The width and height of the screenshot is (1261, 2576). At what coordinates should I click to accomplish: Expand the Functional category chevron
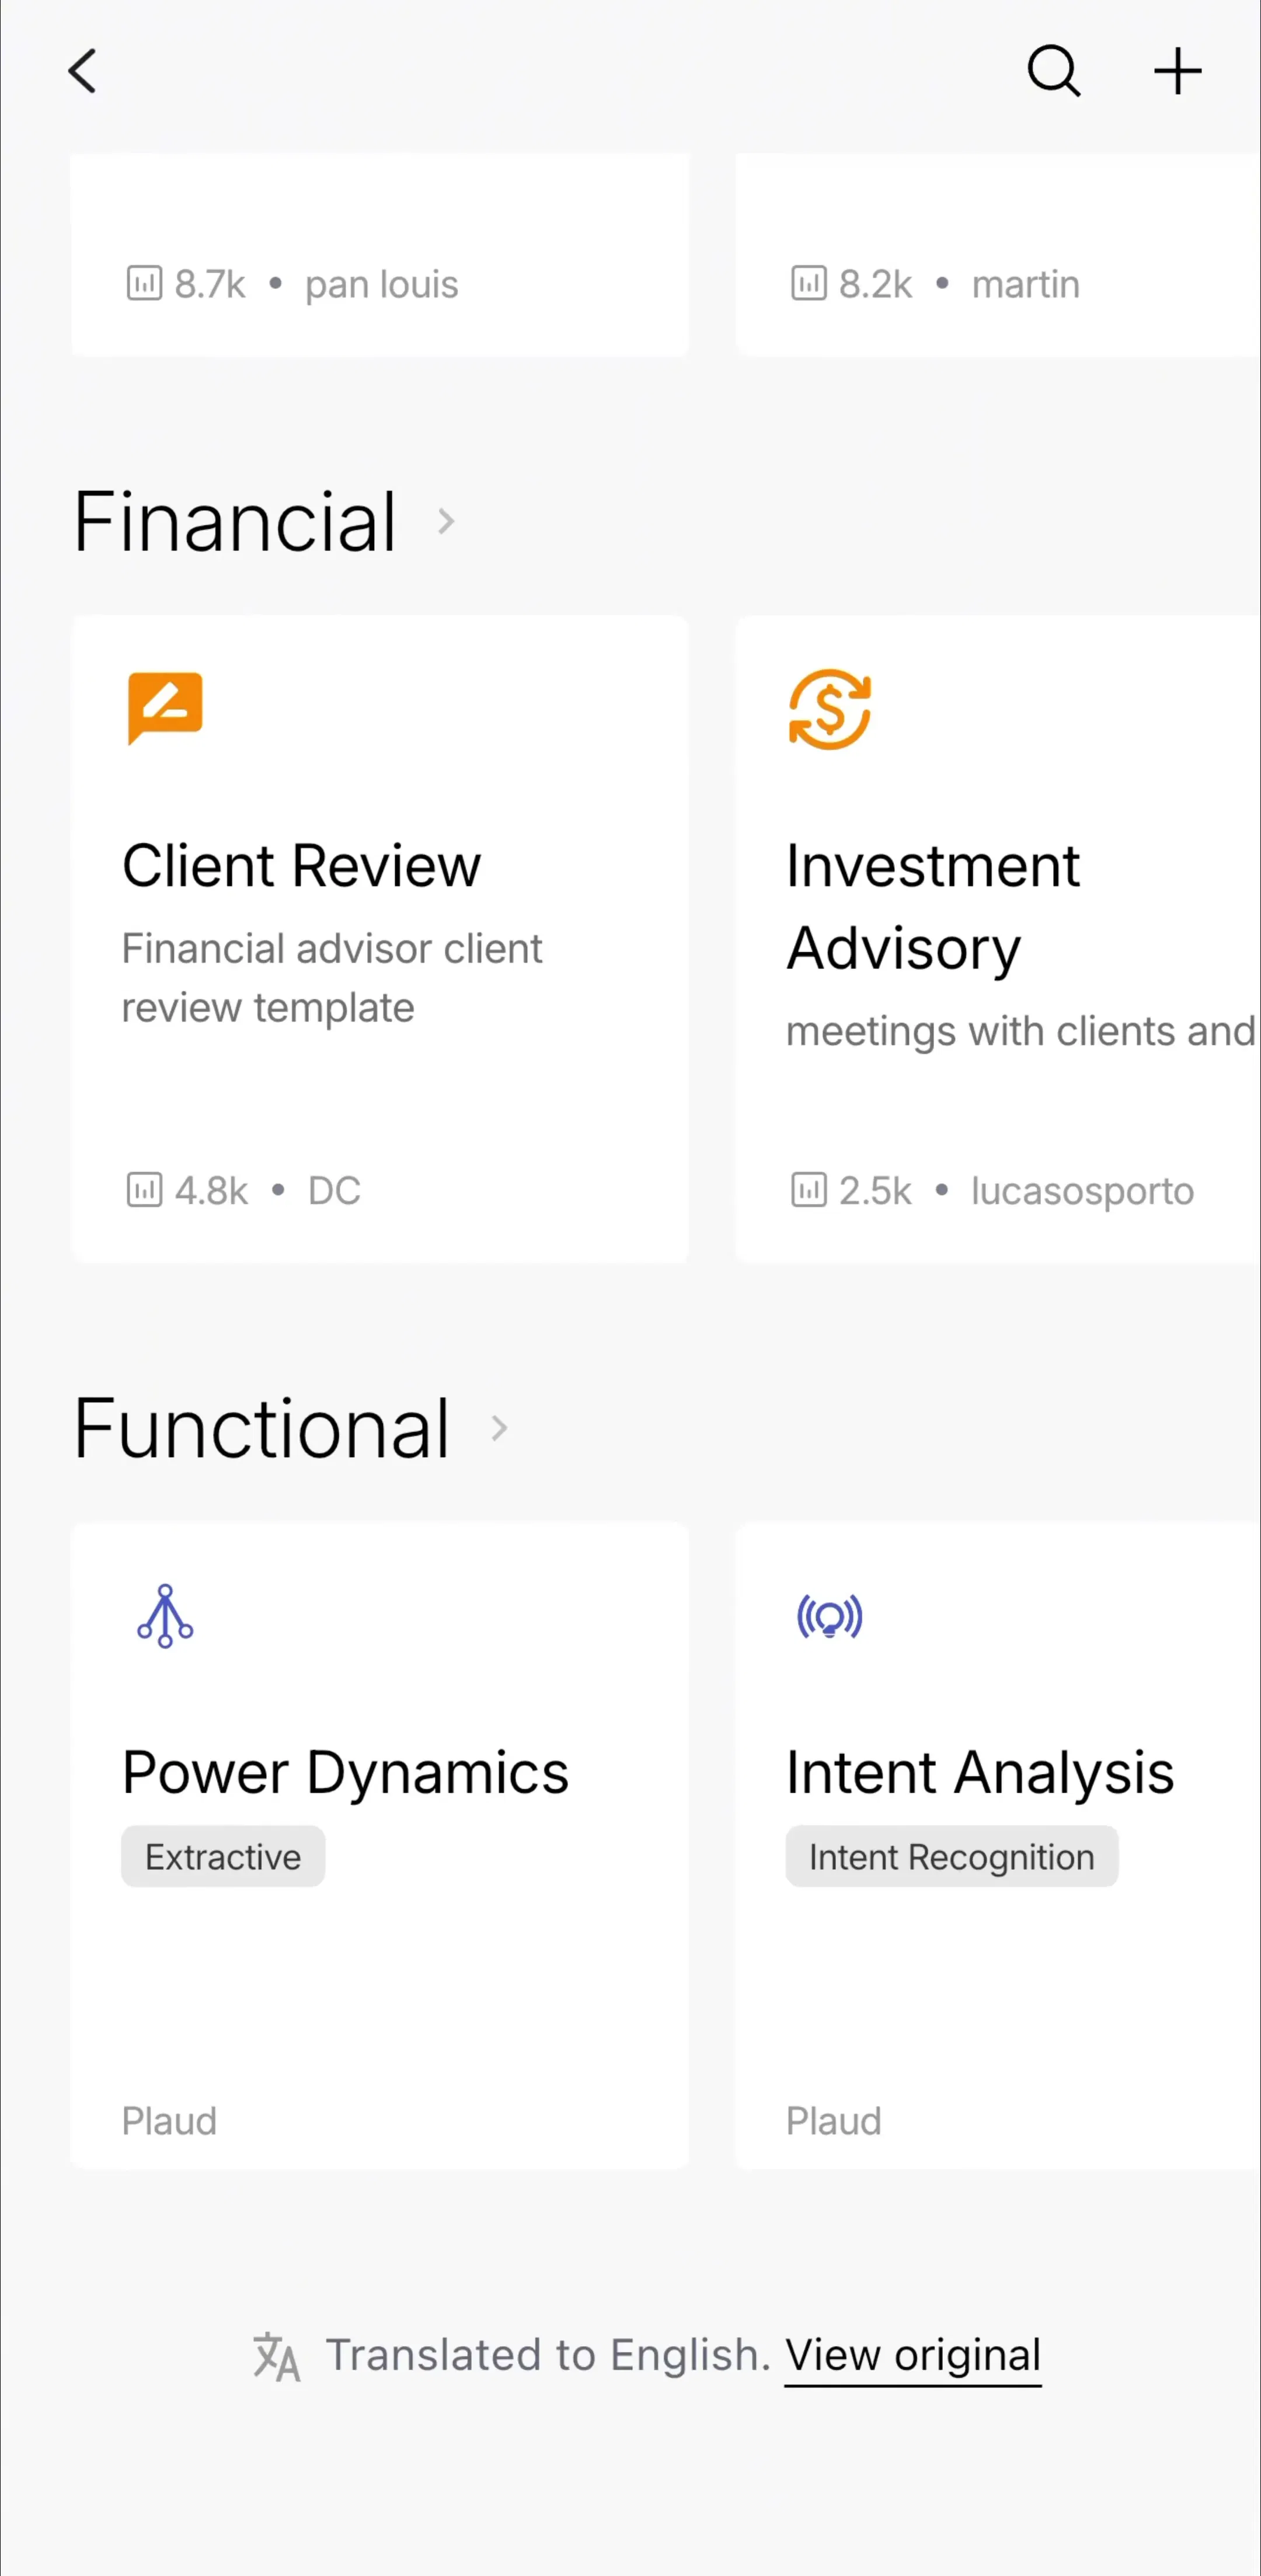coord(499,1428)
